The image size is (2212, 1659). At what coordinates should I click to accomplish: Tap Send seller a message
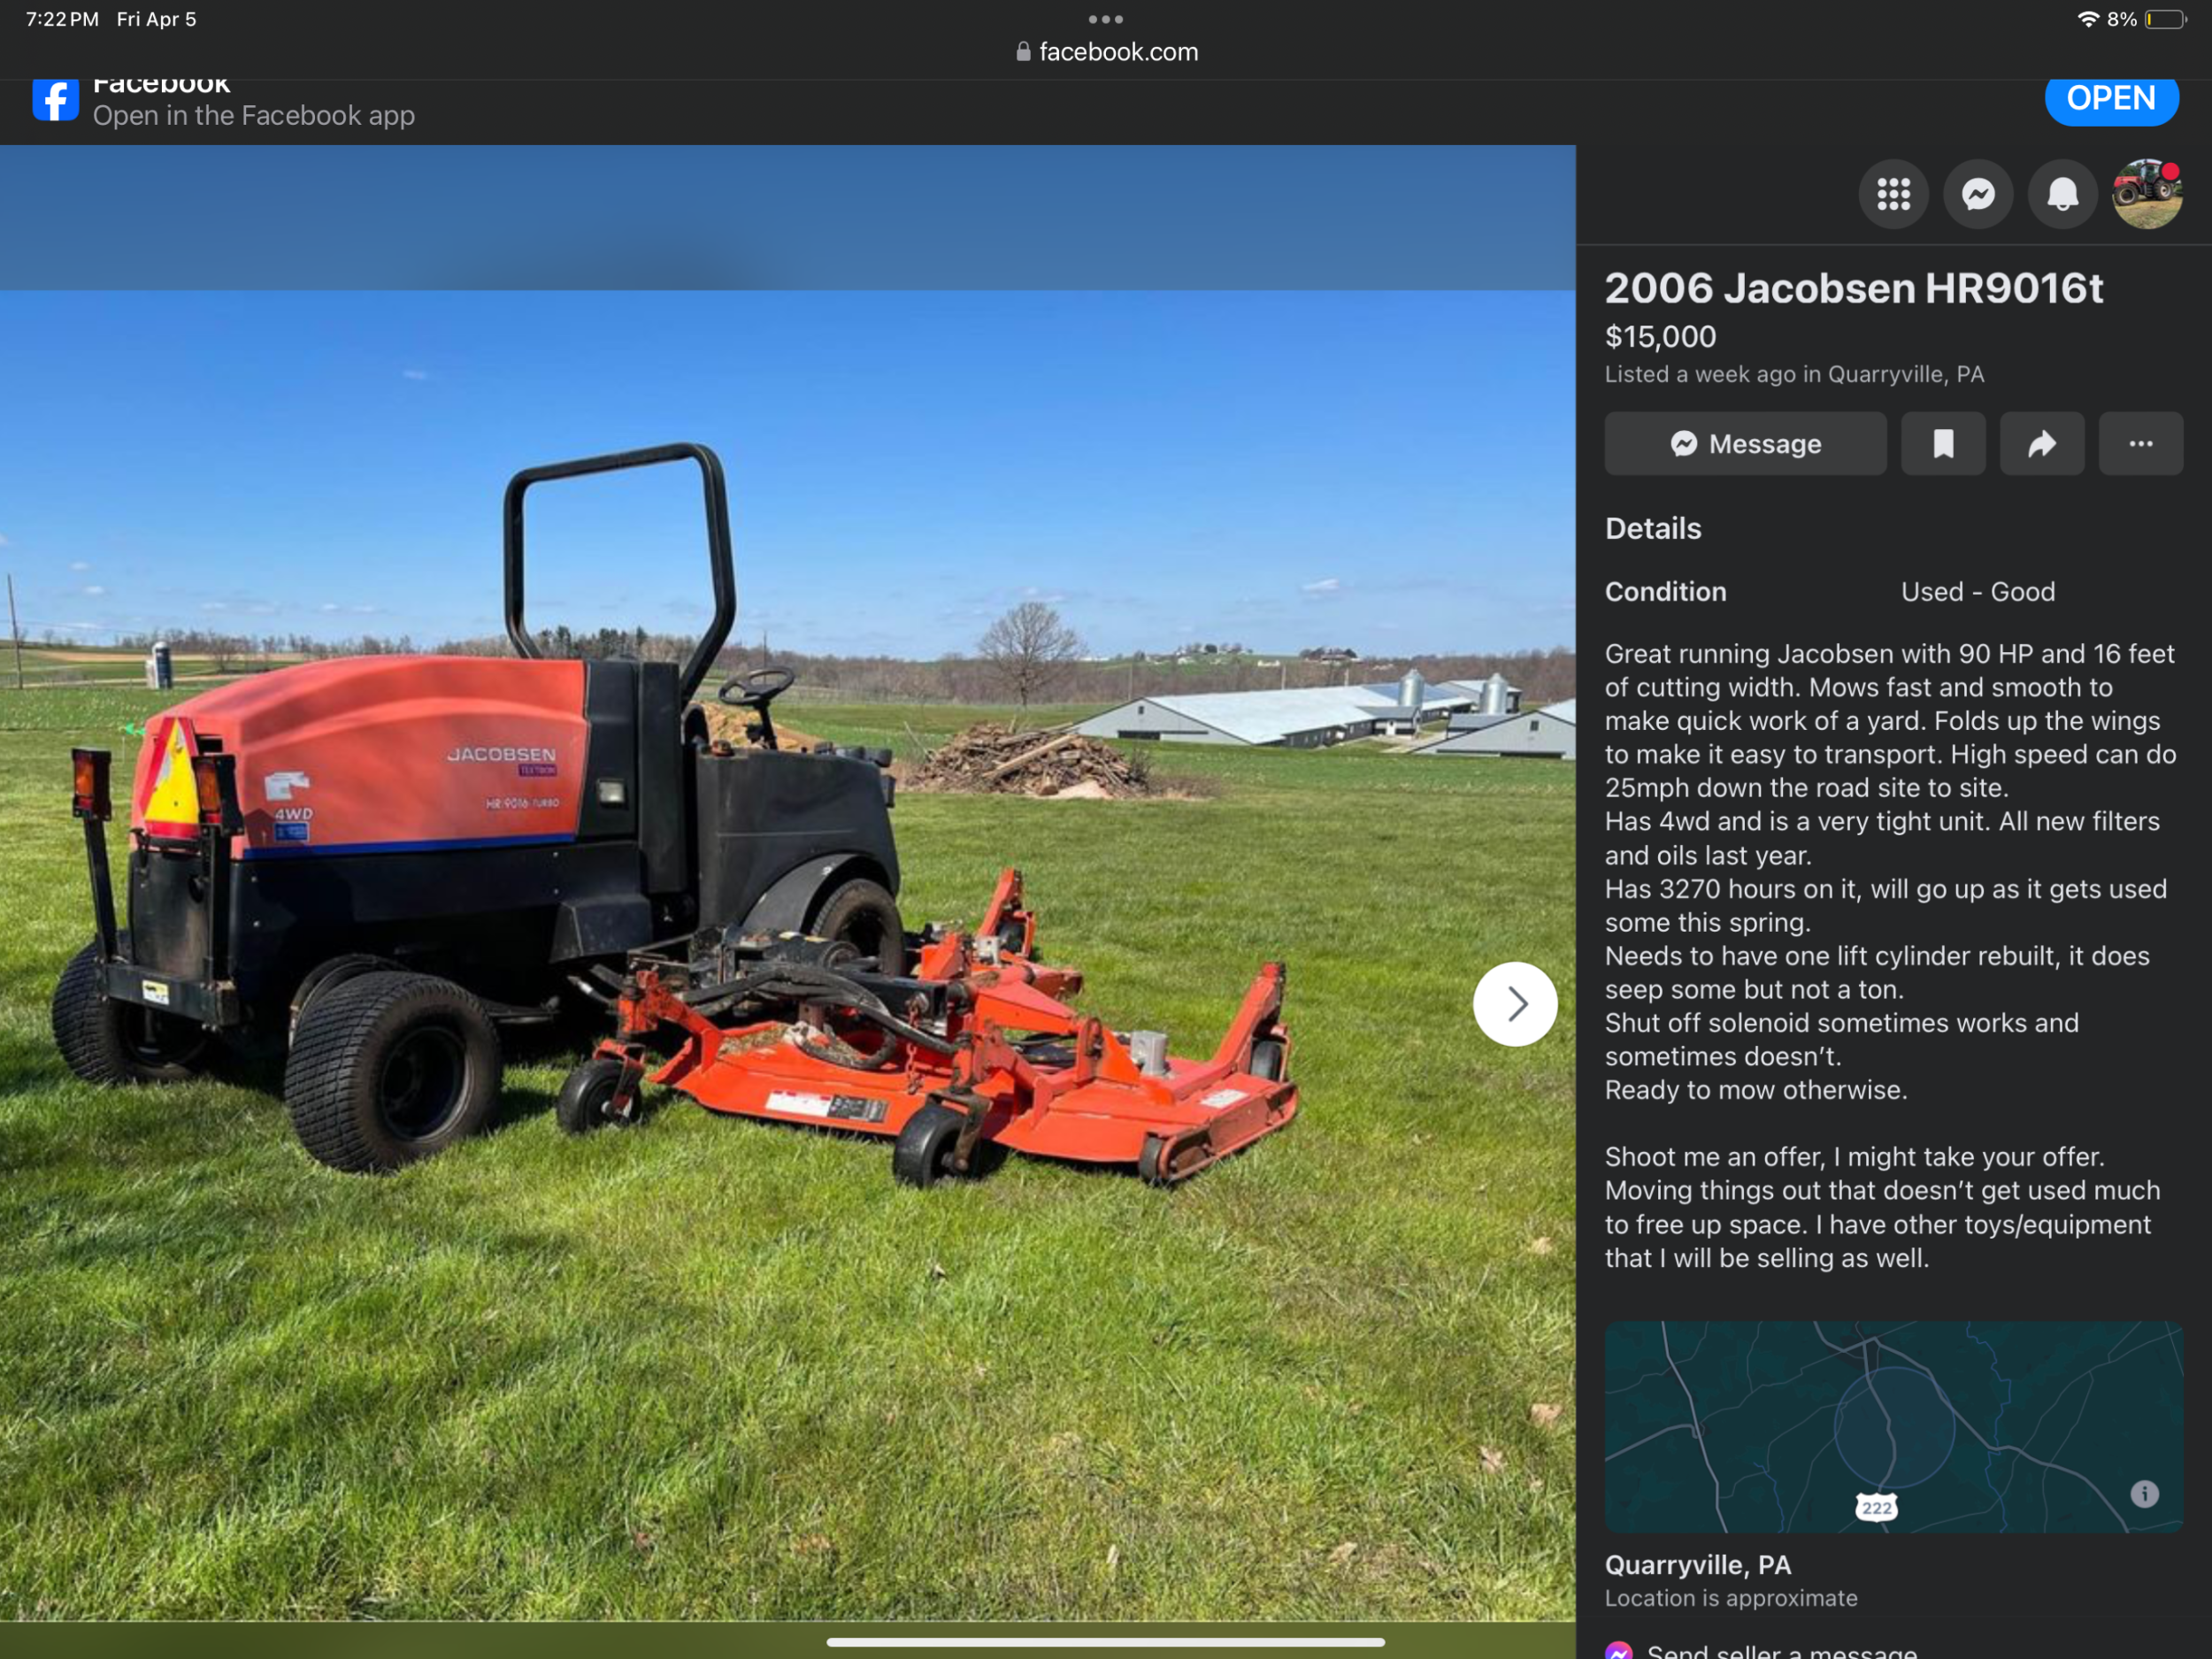click(x=1780, y=1650)
